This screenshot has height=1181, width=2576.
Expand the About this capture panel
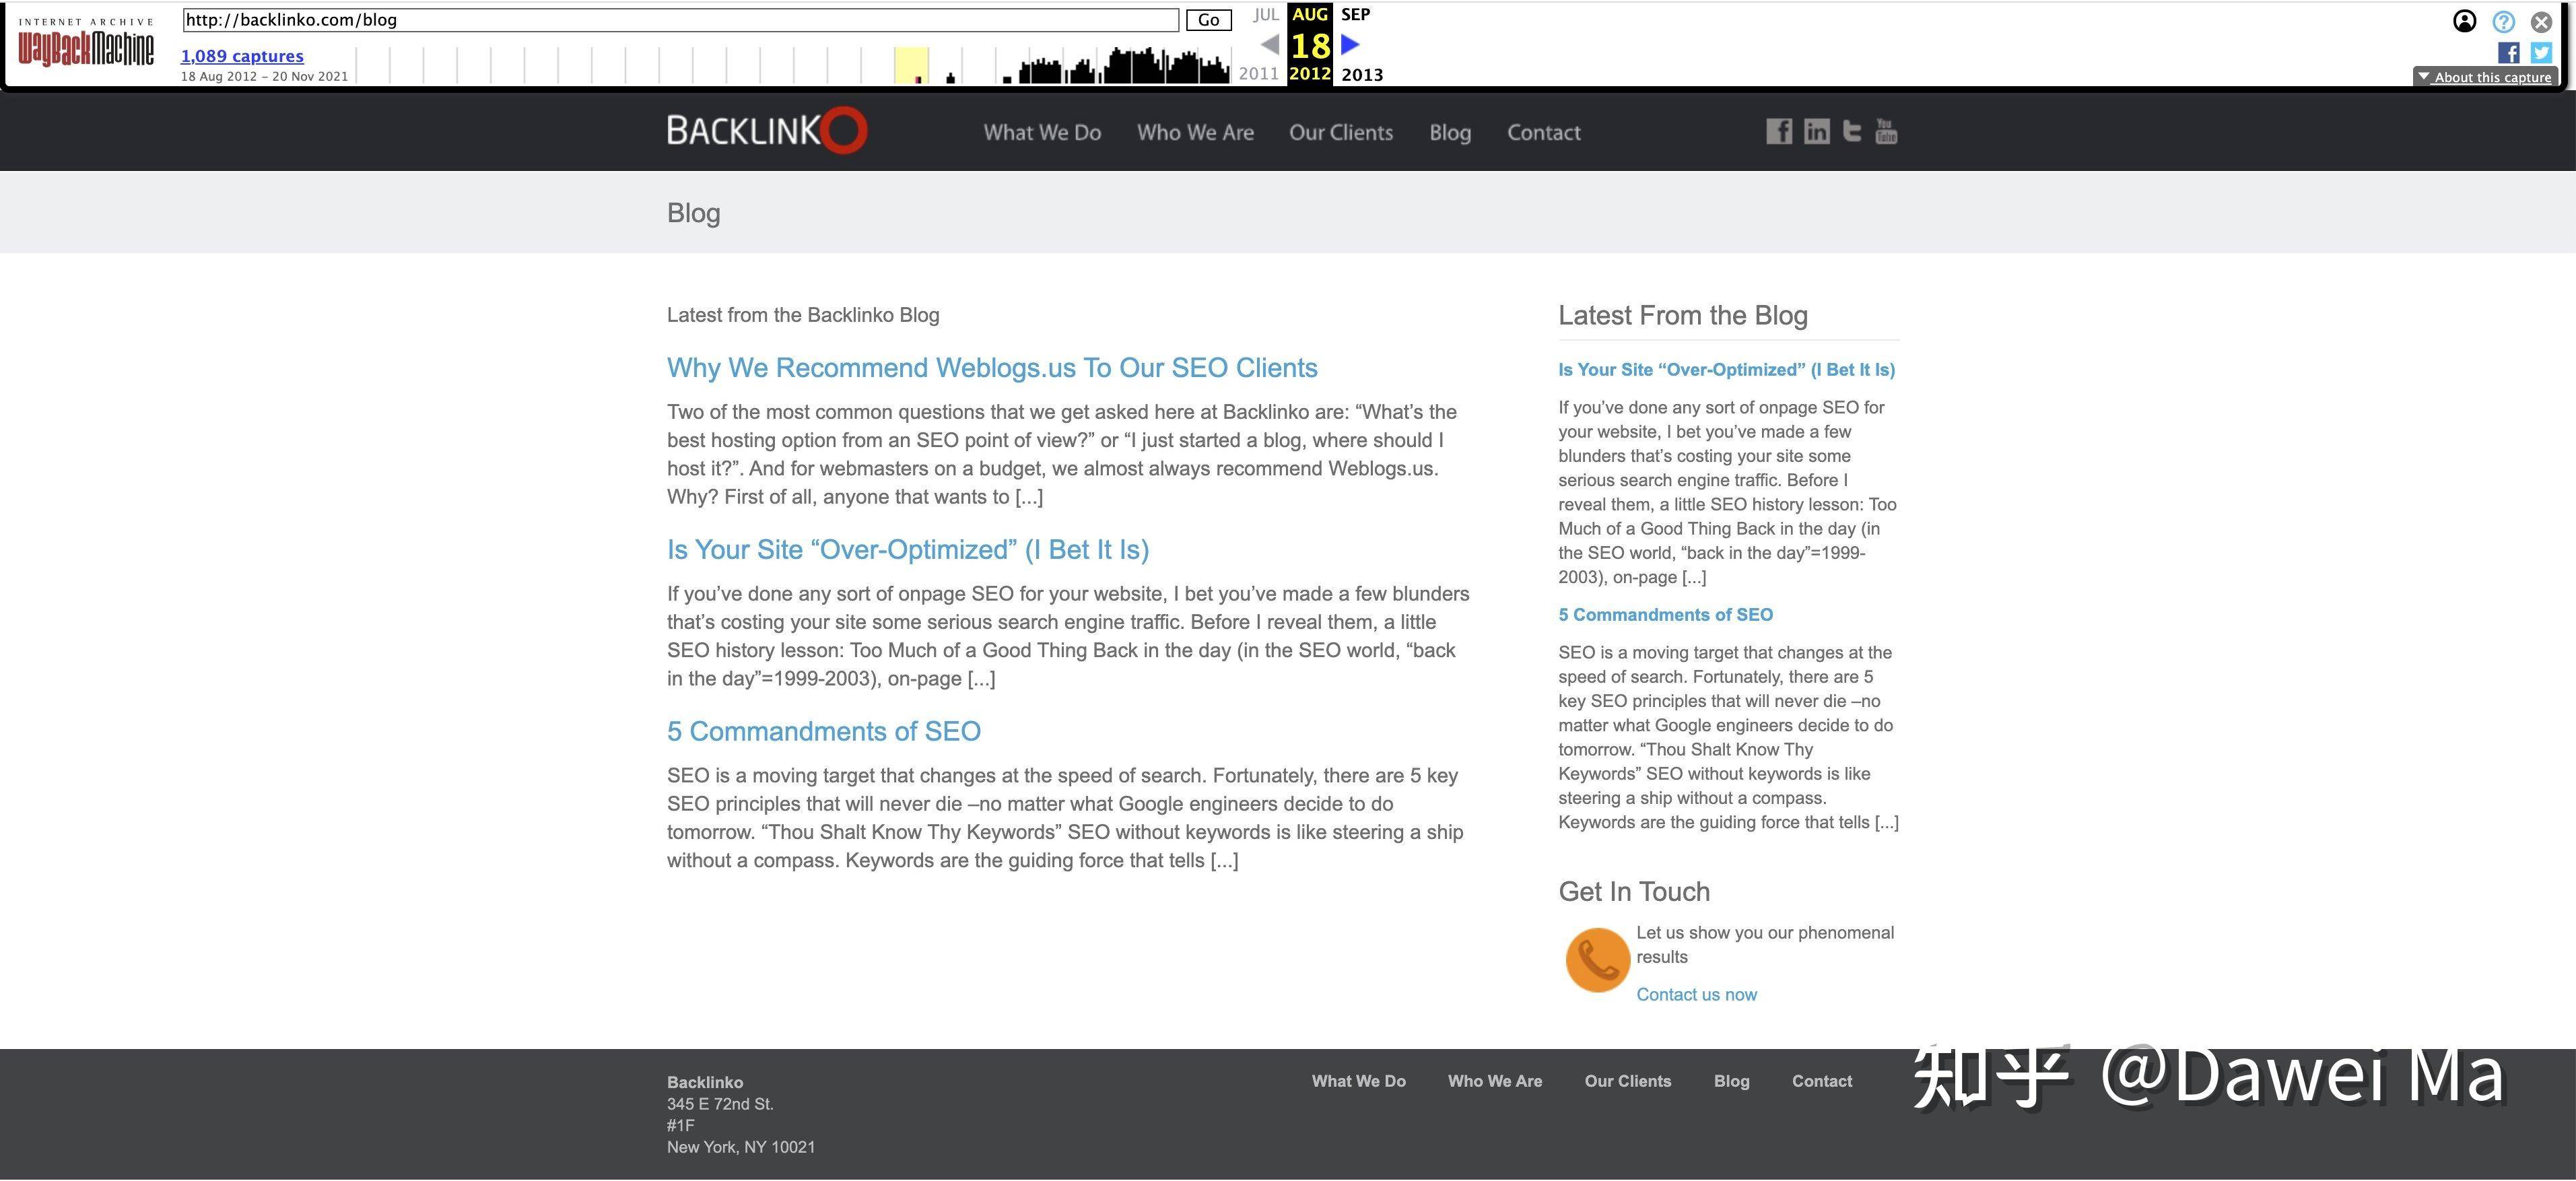click(x=2485, y=77)
